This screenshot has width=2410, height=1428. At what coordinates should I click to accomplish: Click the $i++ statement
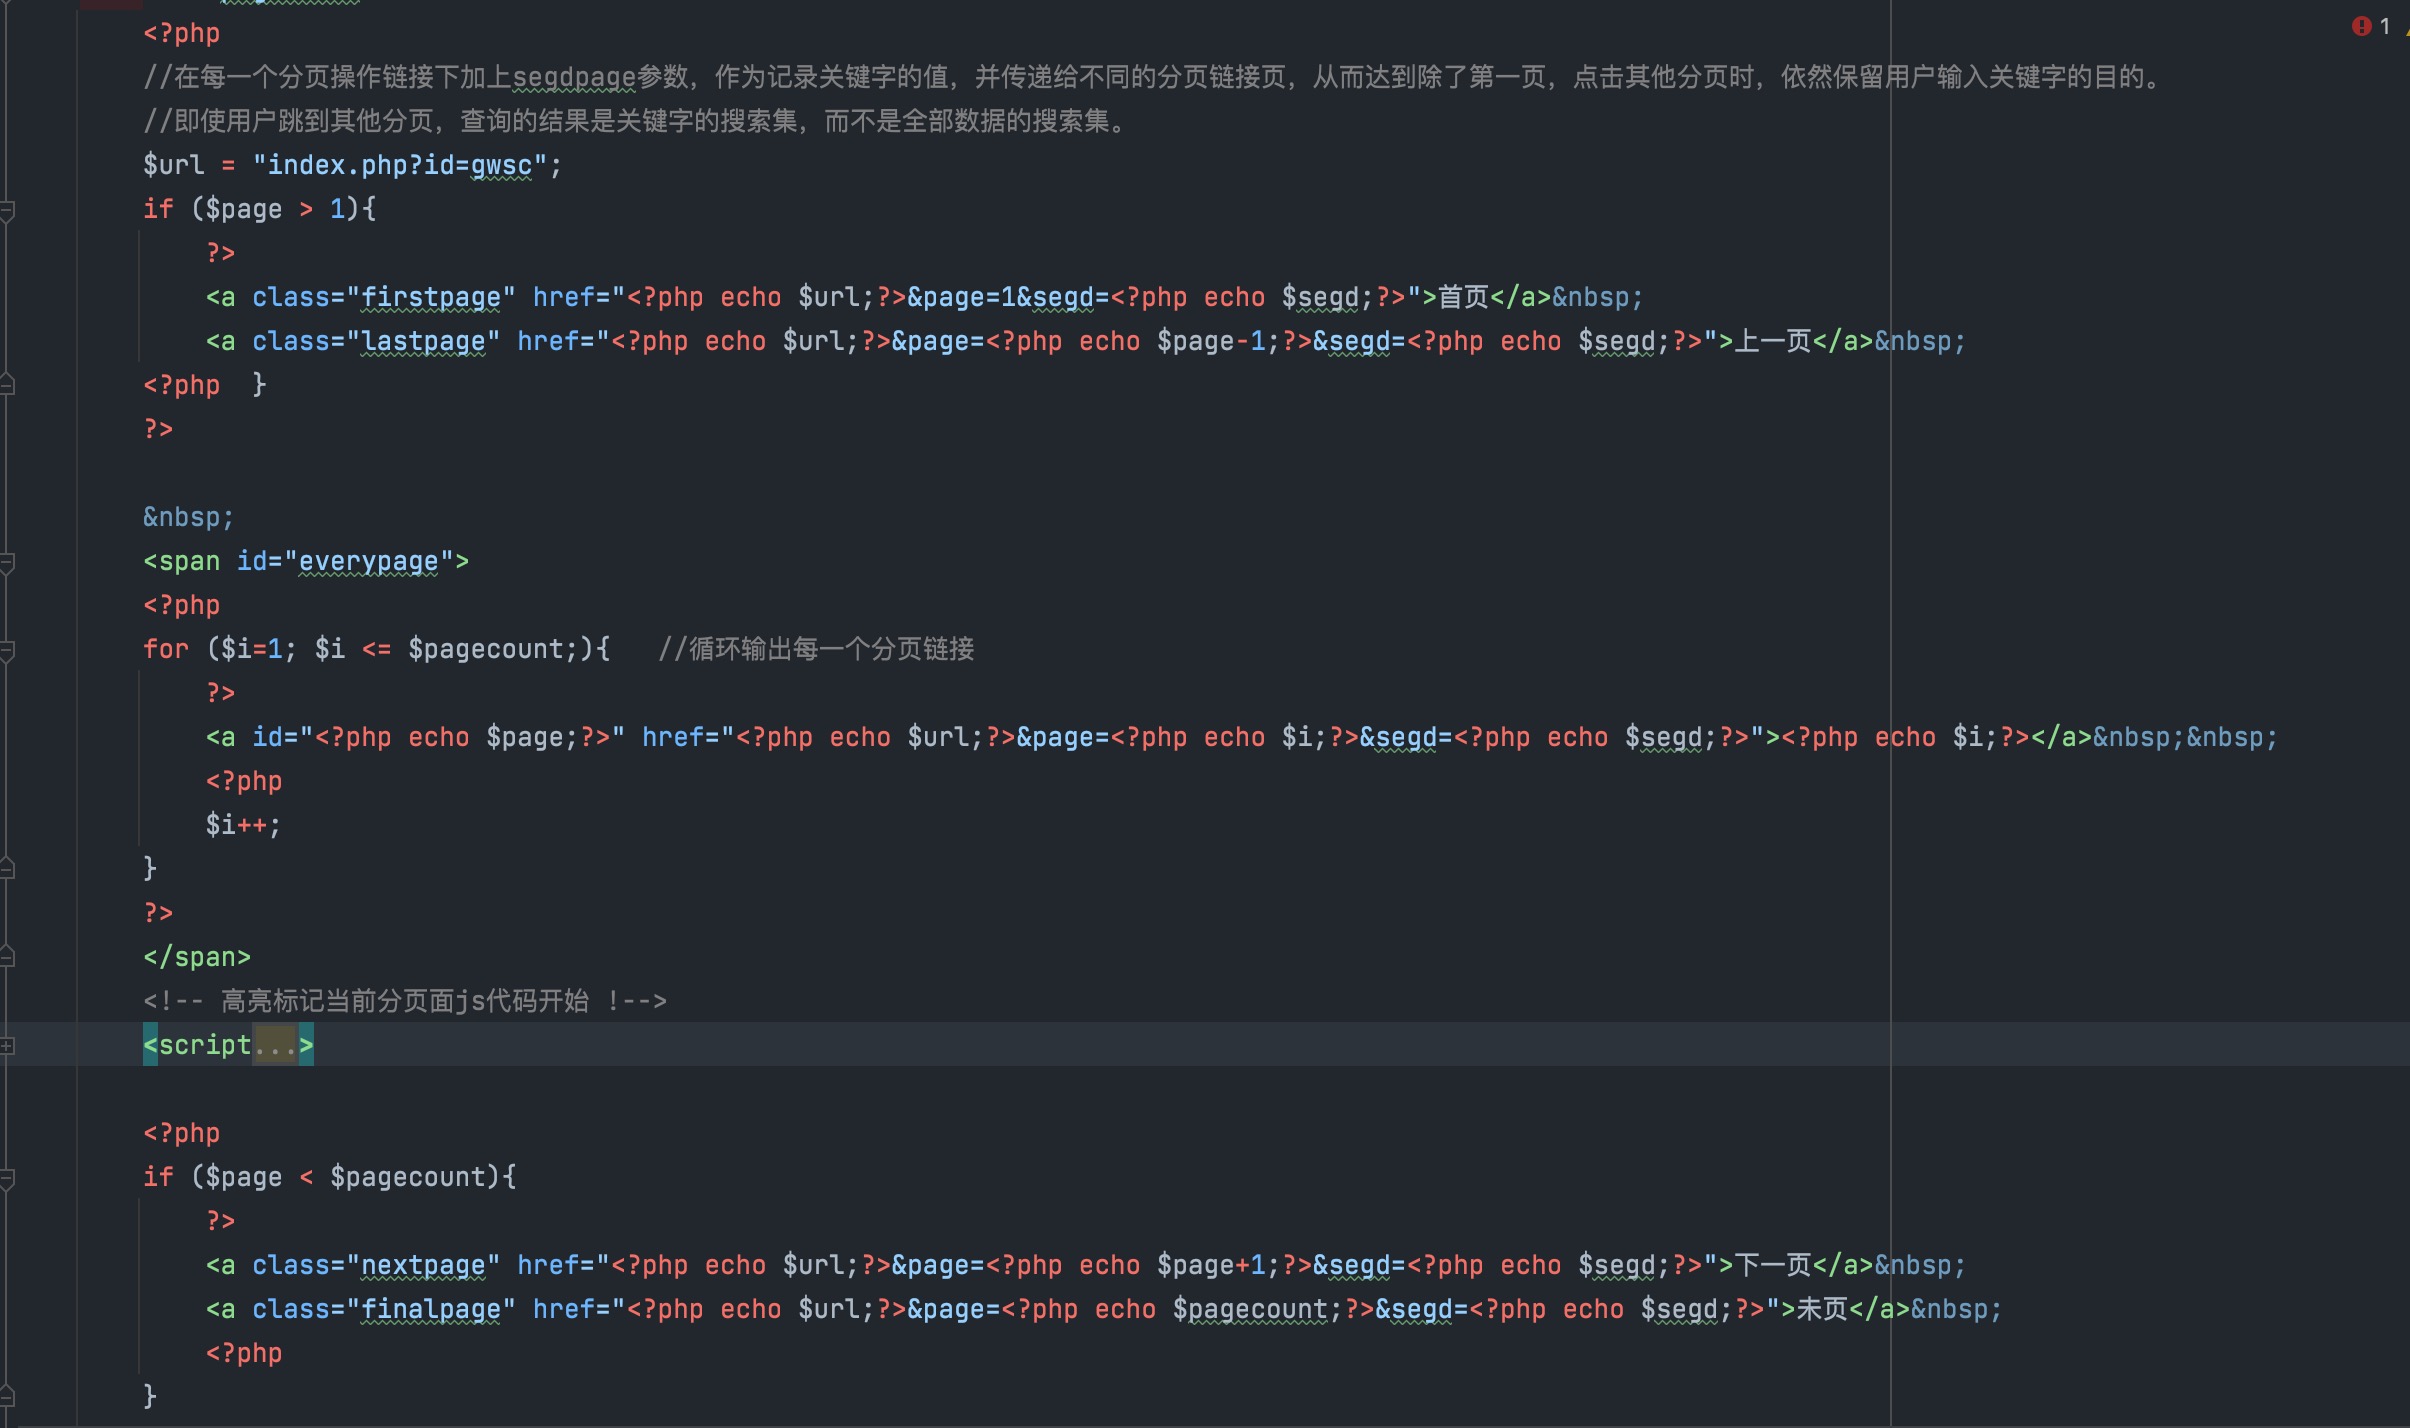tap(242, 826)
